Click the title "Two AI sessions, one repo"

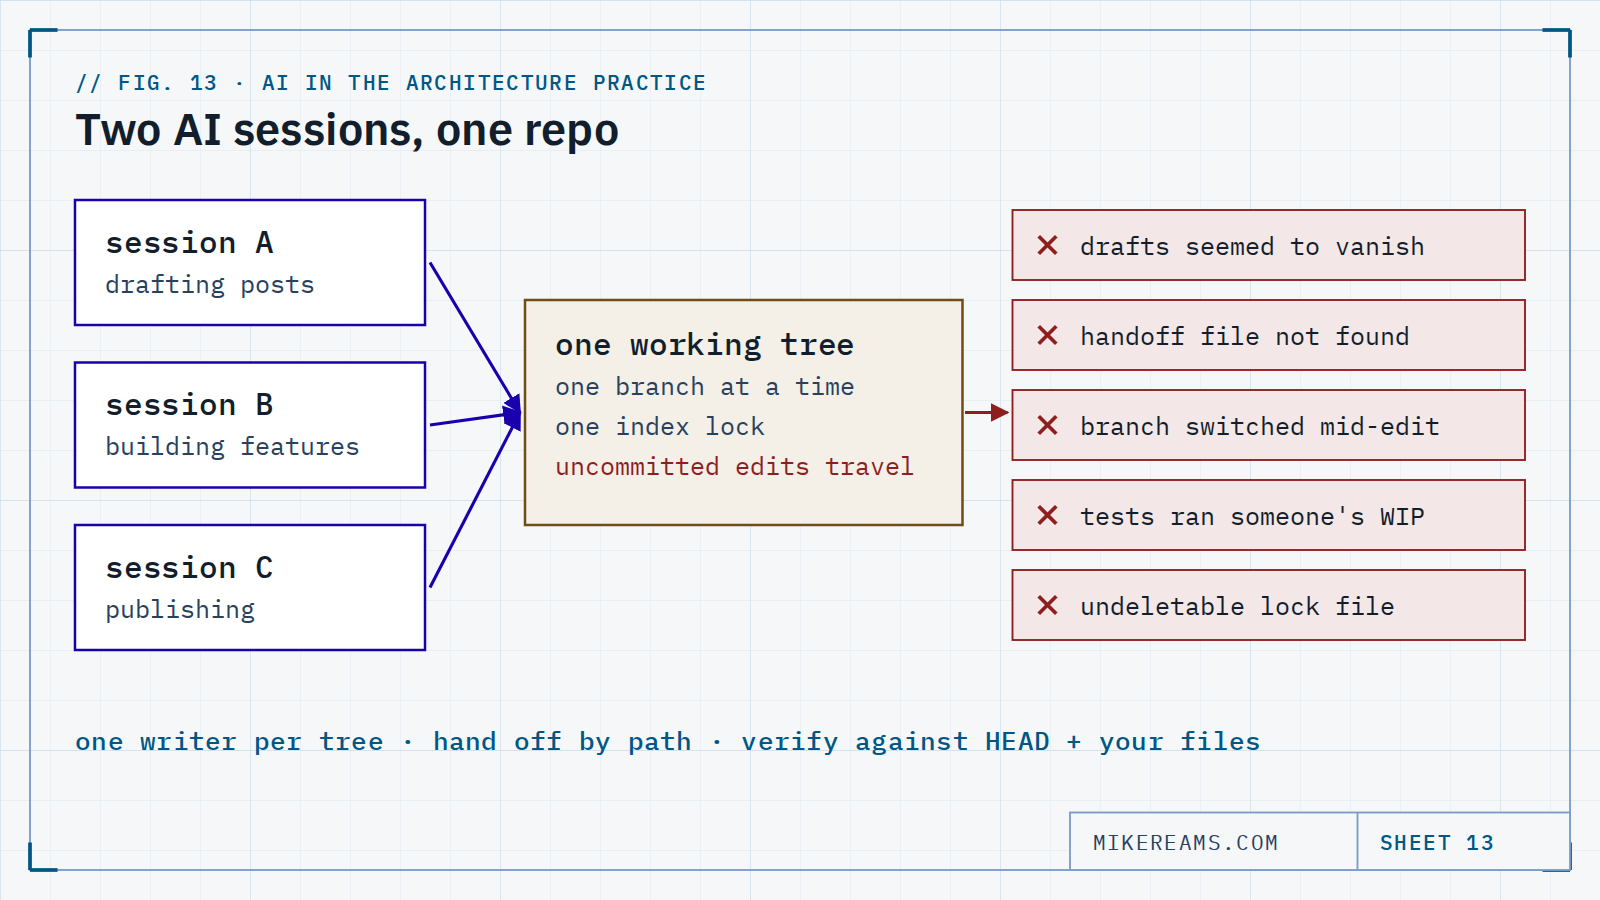[x=347, y=131]
